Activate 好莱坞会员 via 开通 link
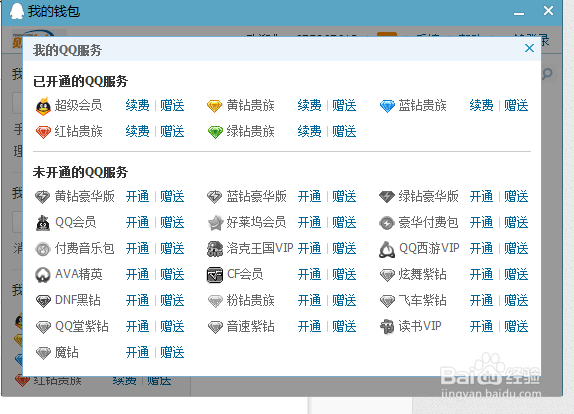 coord(310,222)
